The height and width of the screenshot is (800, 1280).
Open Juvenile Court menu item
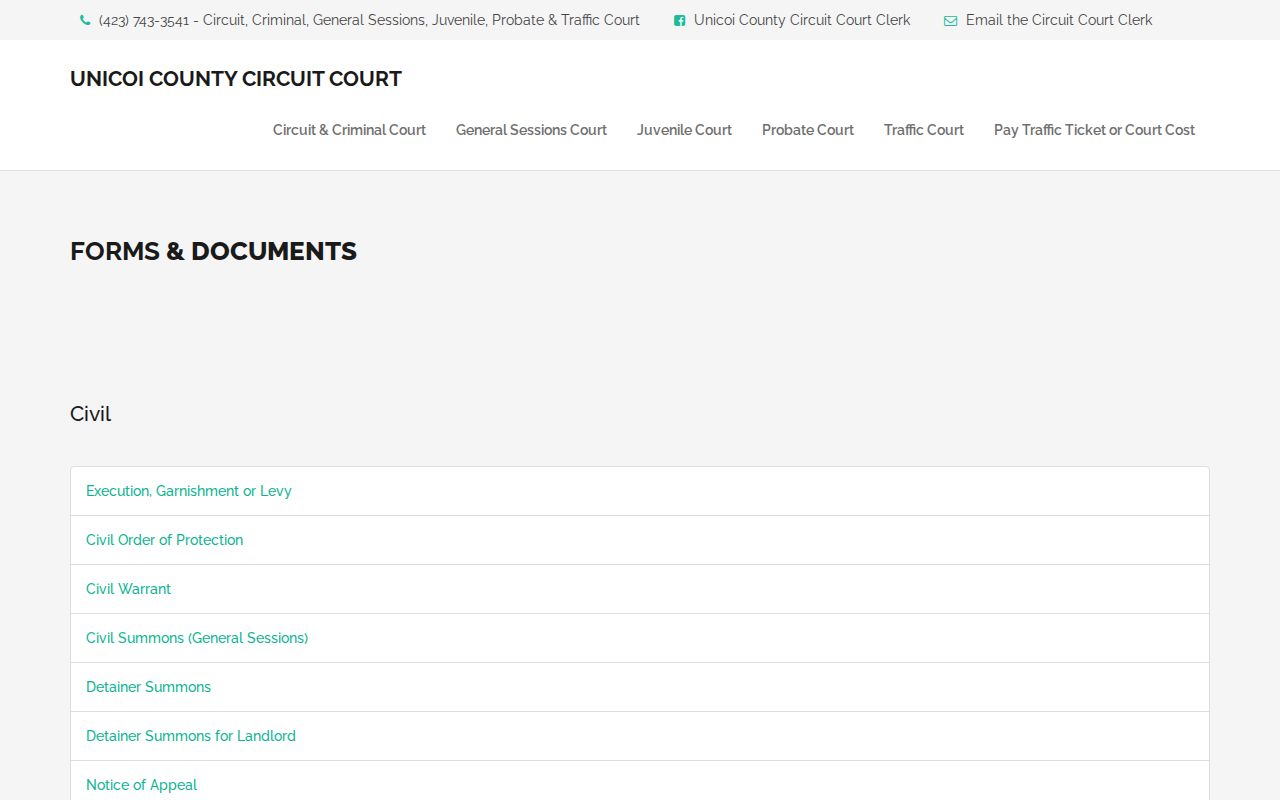[x=684, y=130]
